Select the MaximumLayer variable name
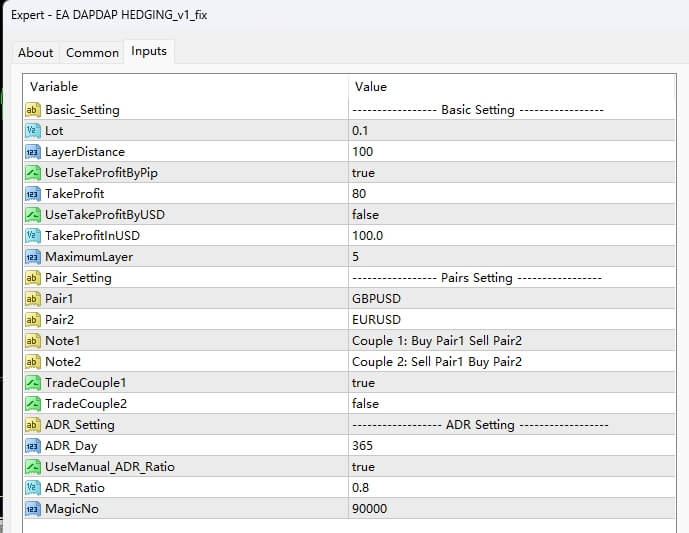The width and height of the screenshot is (689, 533). pos(89,257)
